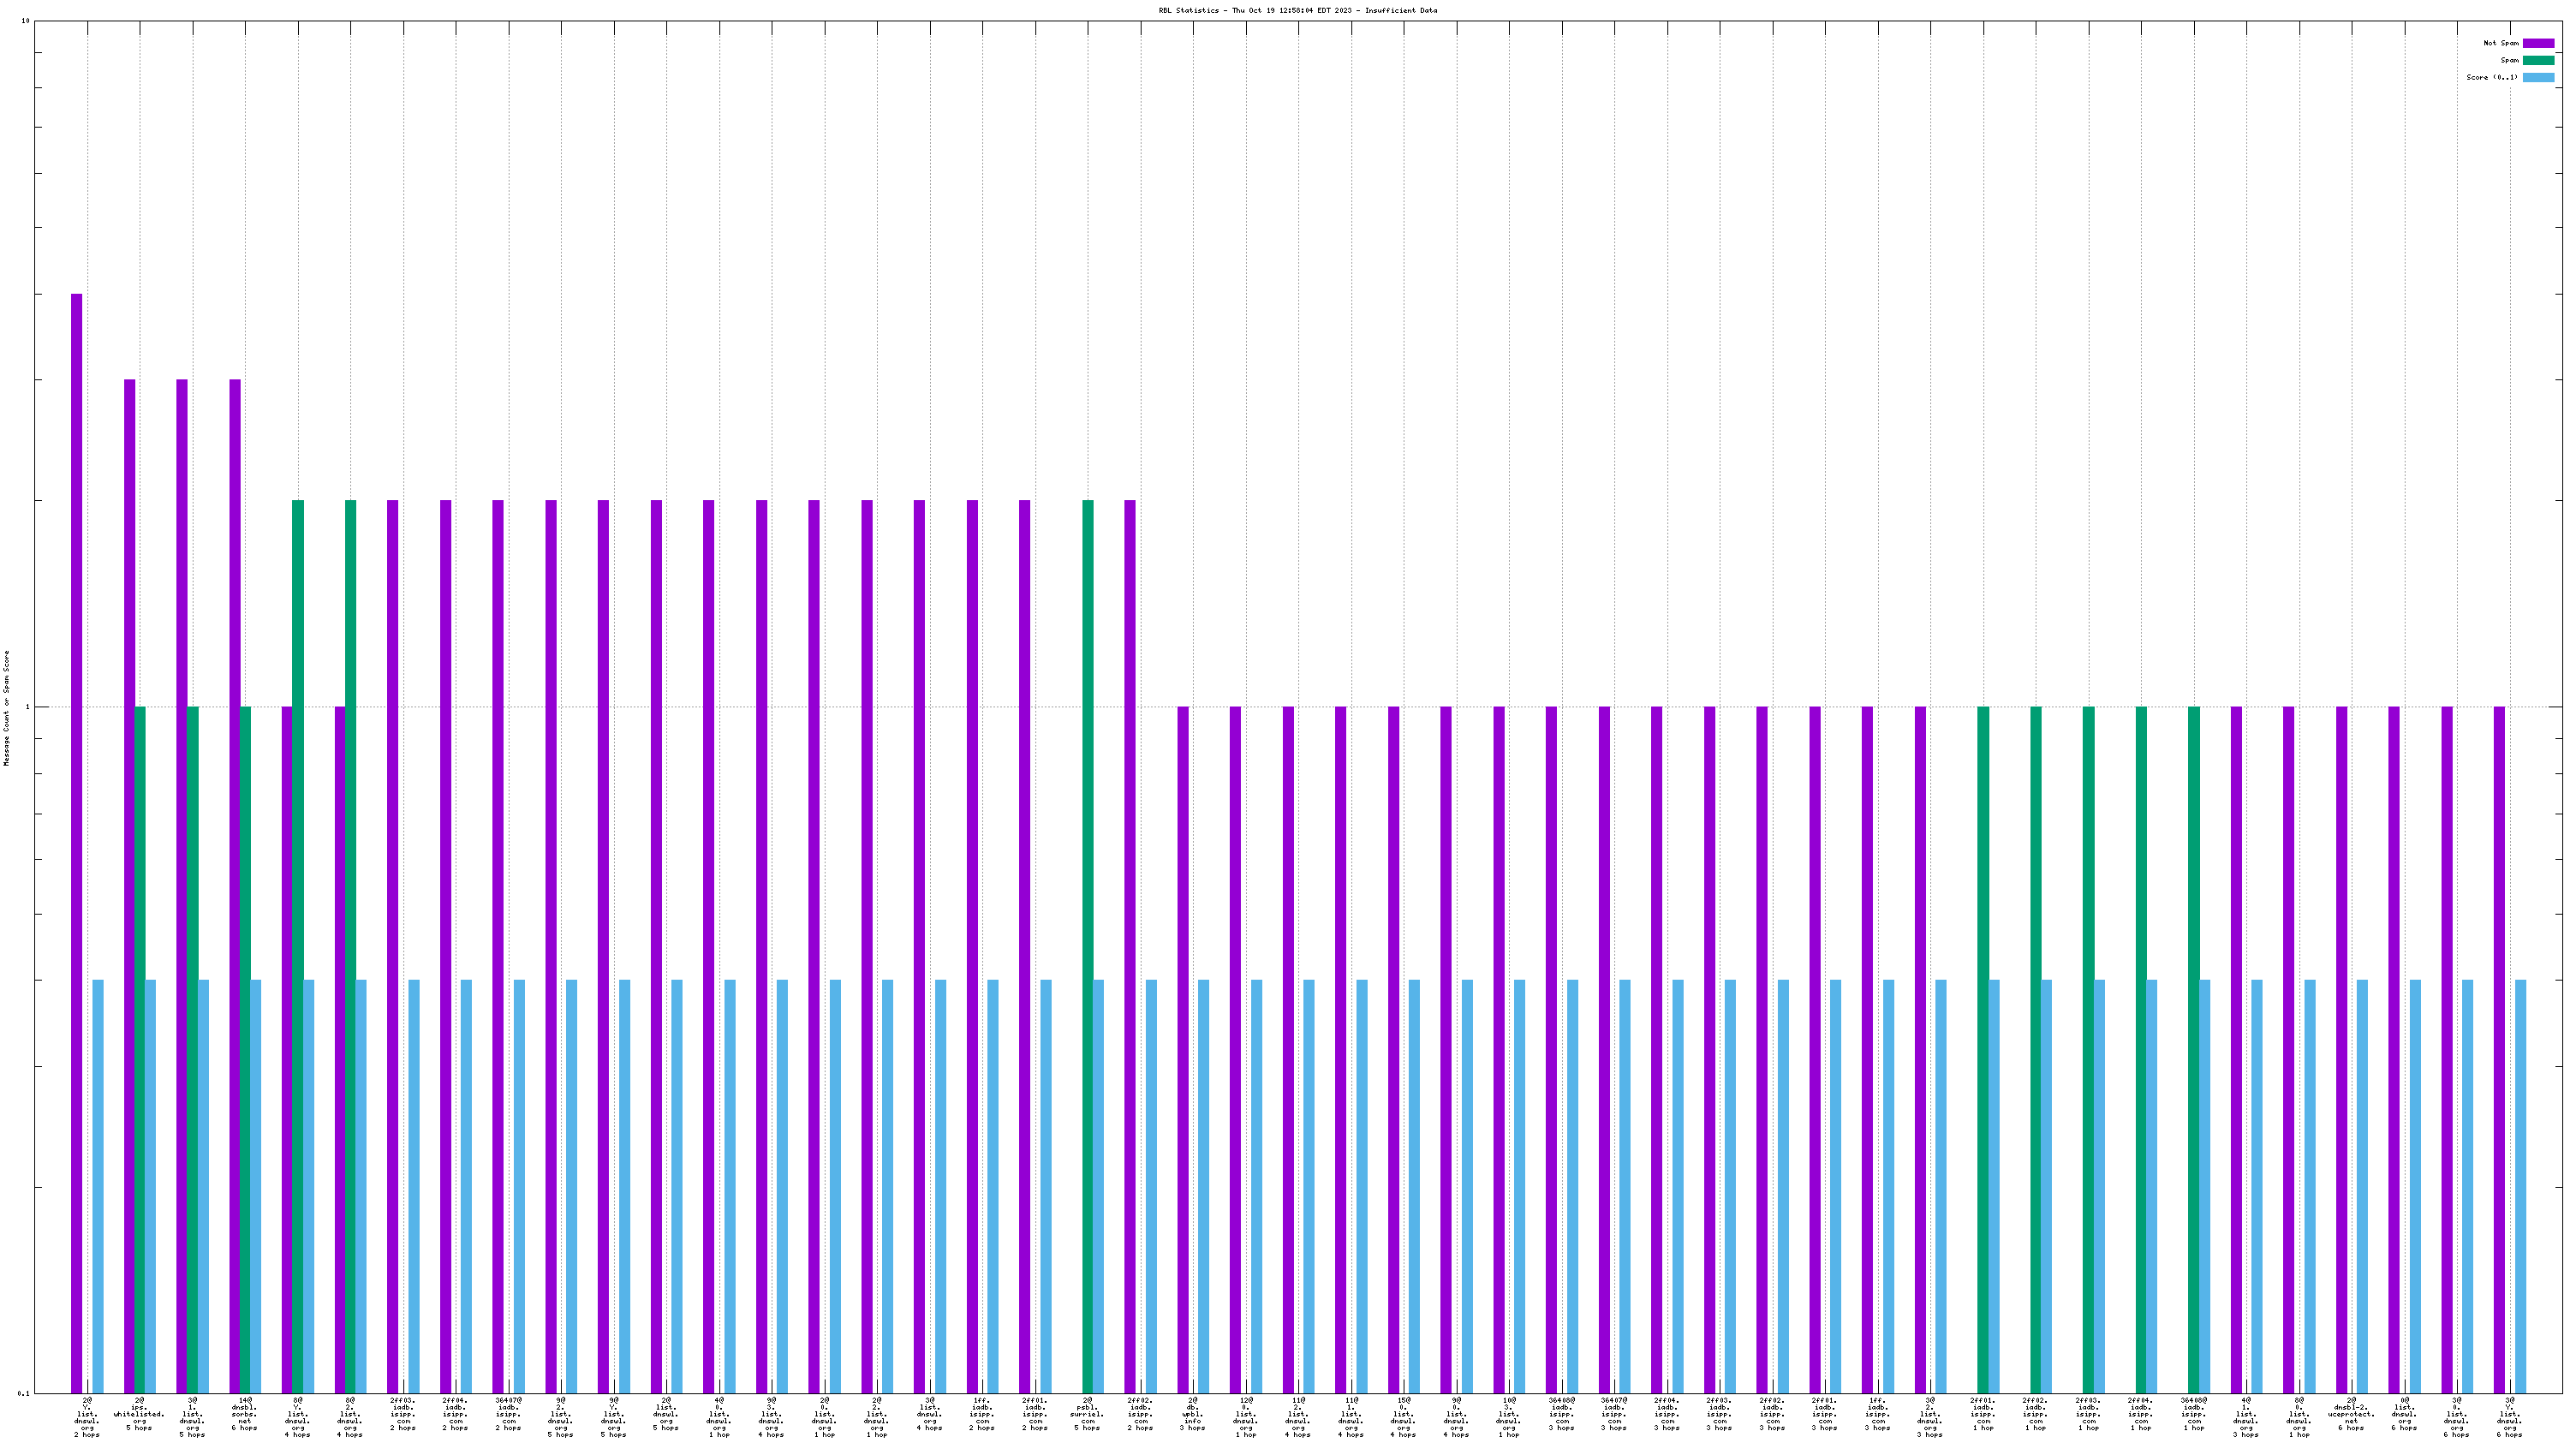Screen dimensions: 2576x1449
Task: Click the 'Not Spam' legend label
Action: 2501,43
